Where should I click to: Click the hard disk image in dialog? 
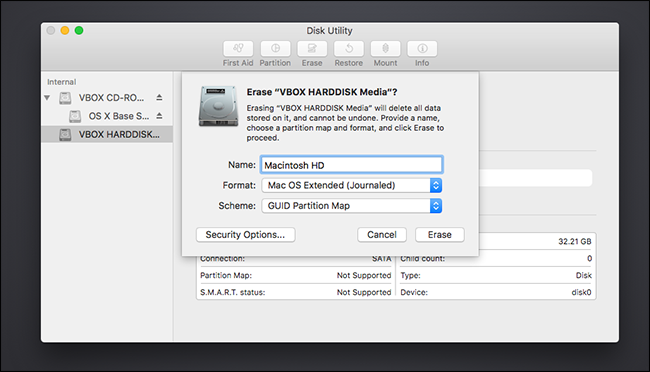(x=218, y=106)
